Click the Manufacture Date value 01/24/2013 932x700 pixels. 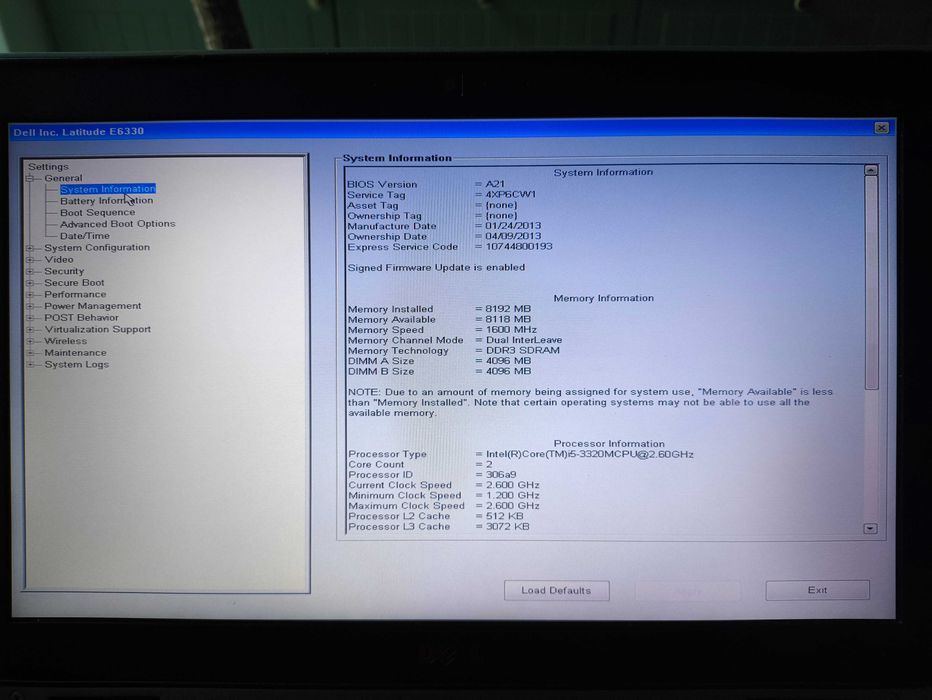[513, 226]
